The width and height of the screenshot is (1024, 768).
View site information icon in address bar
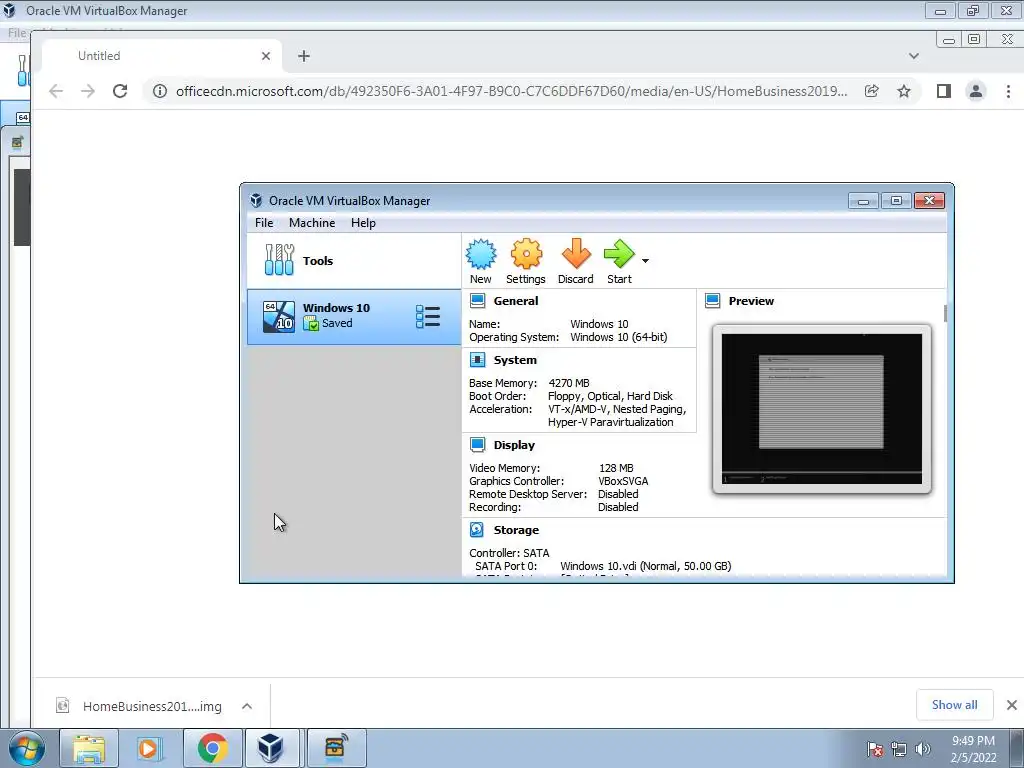(x=159, y=91)
